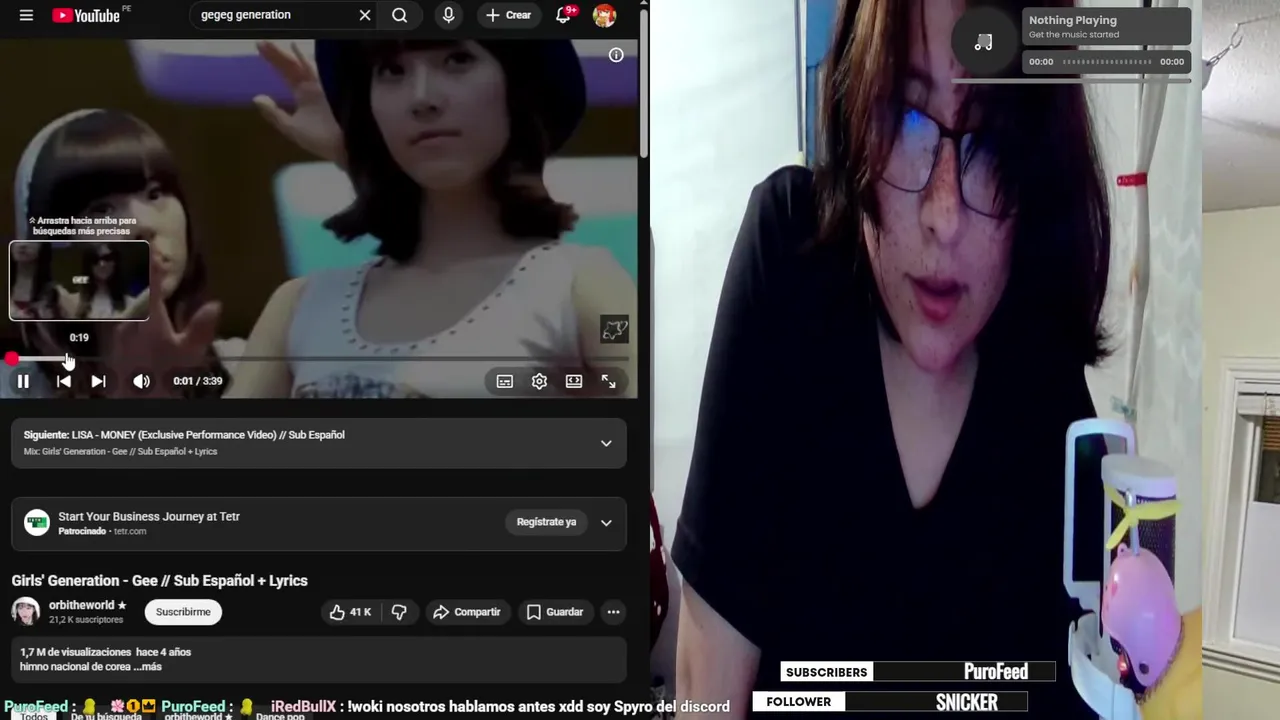1280x720 pixels.
Task: Click the video title Girls' Generation - Gee
Action: pos(159,581)
